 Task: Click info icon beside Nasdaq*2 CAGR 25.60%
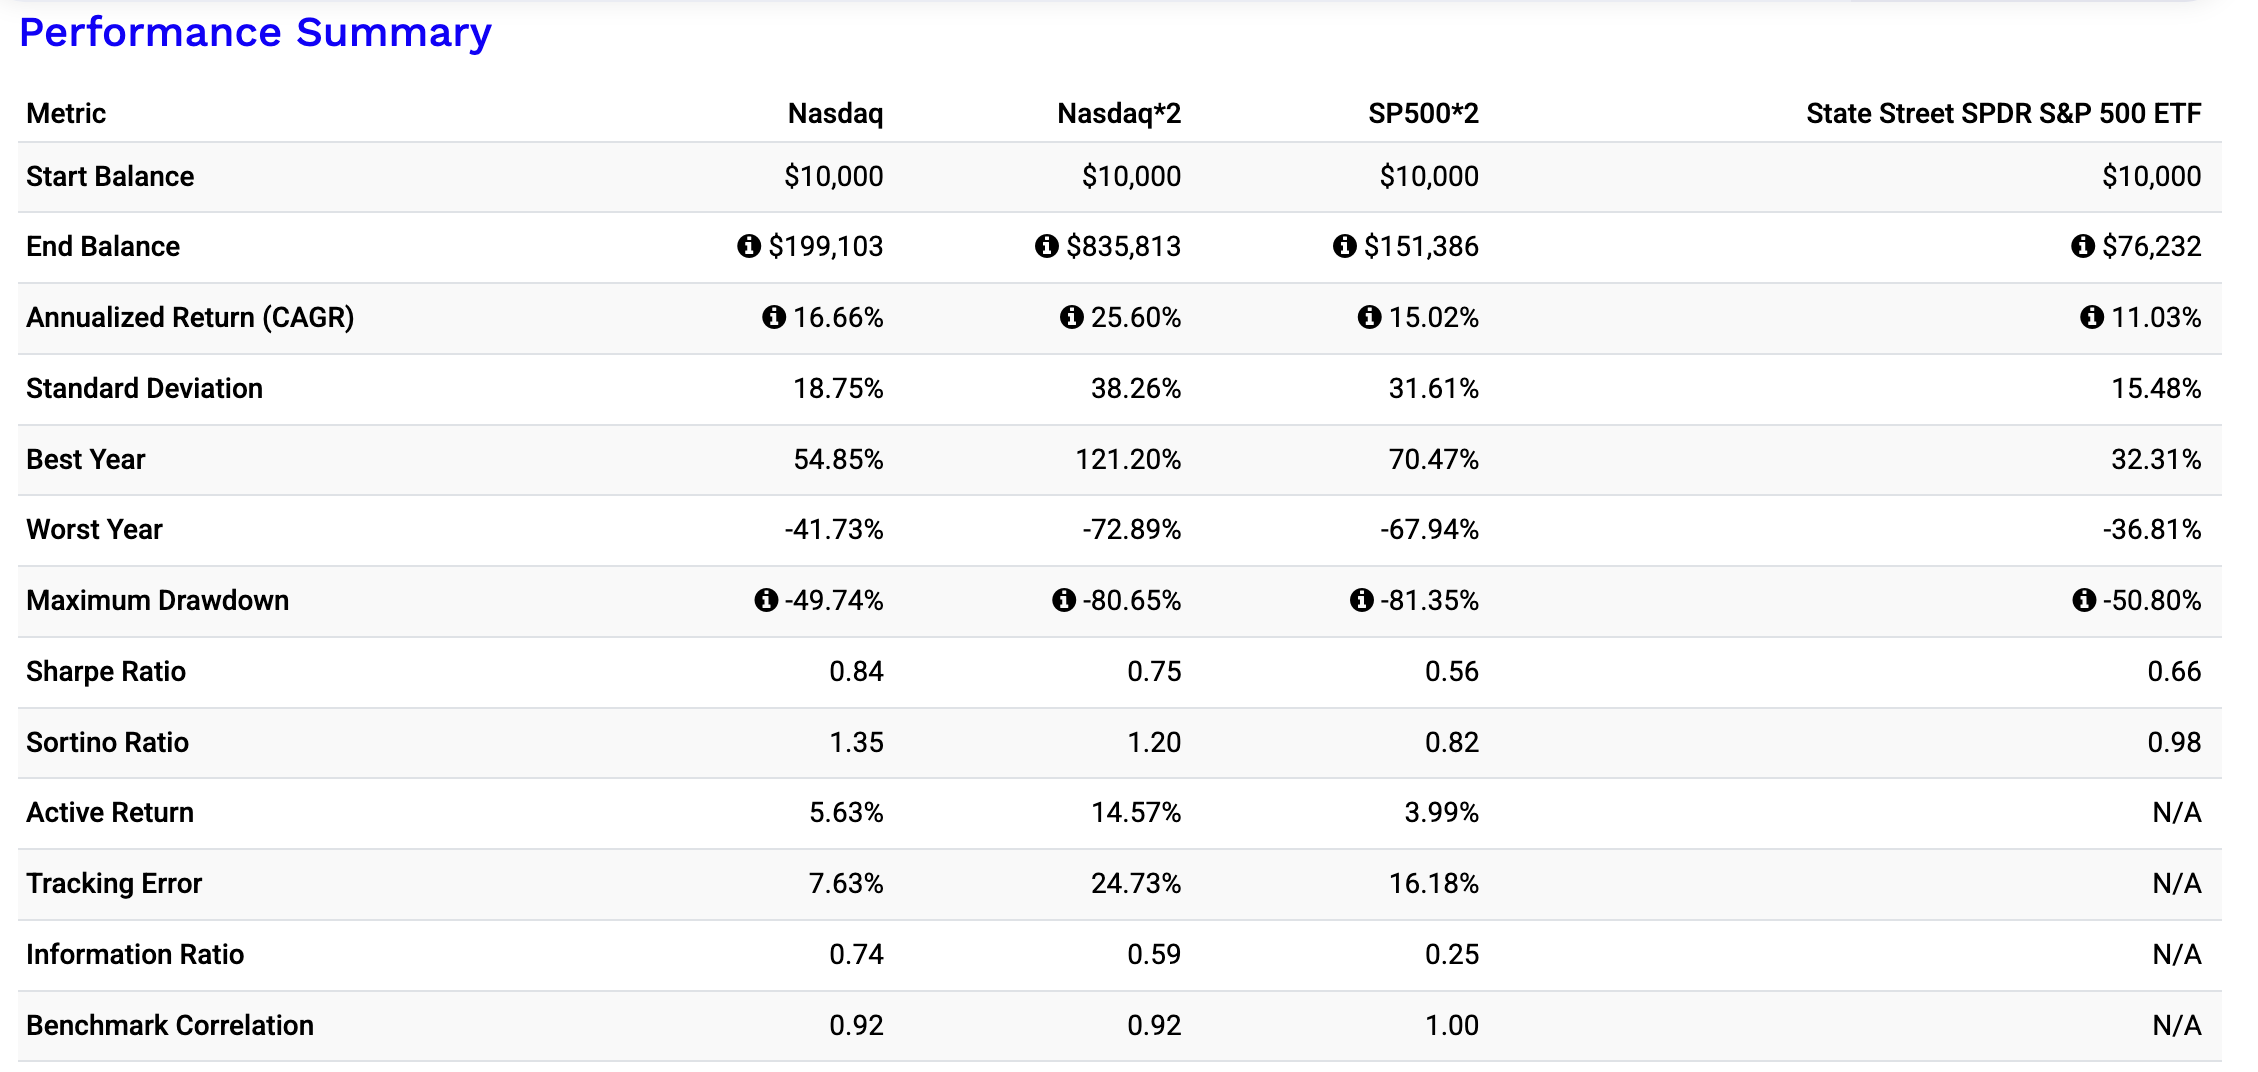(1072, 317)
